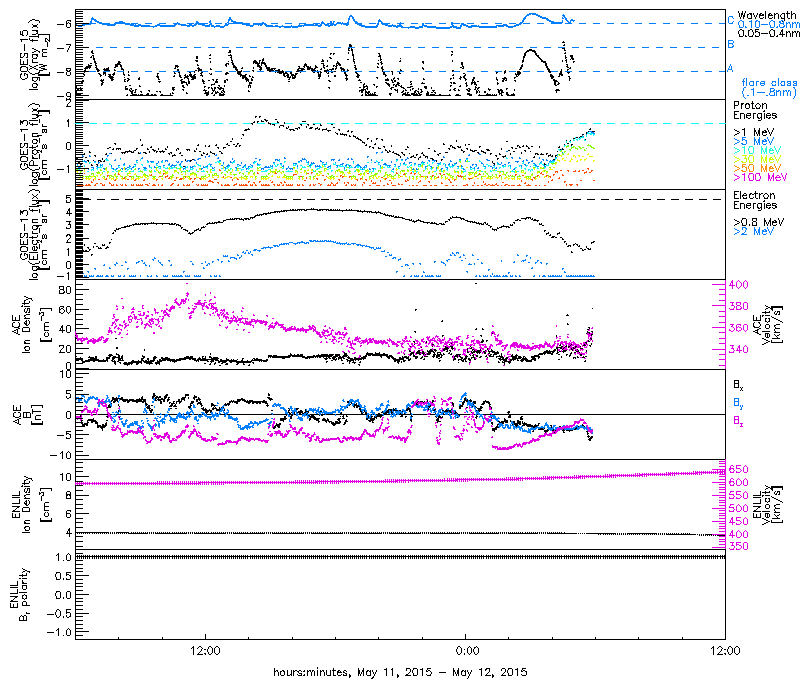Screen dimensions: 800x680
Task: Click the 'ACE Velocity [km/s]' axis label
Action: point(770,324)
